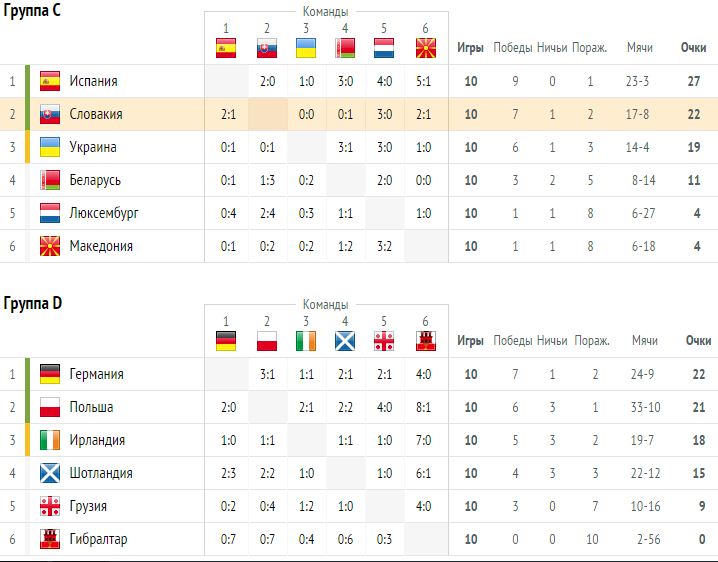Open the Македония team name link
The image size is (718, 562).
(101, 247)
